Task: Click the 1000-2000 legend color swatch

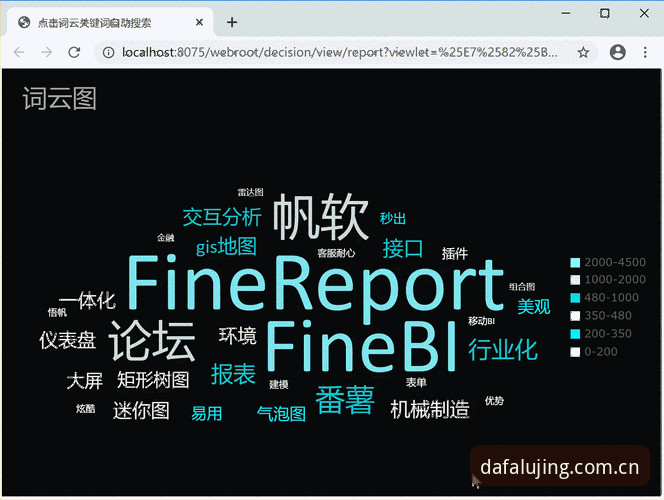Action: [575, 280]
